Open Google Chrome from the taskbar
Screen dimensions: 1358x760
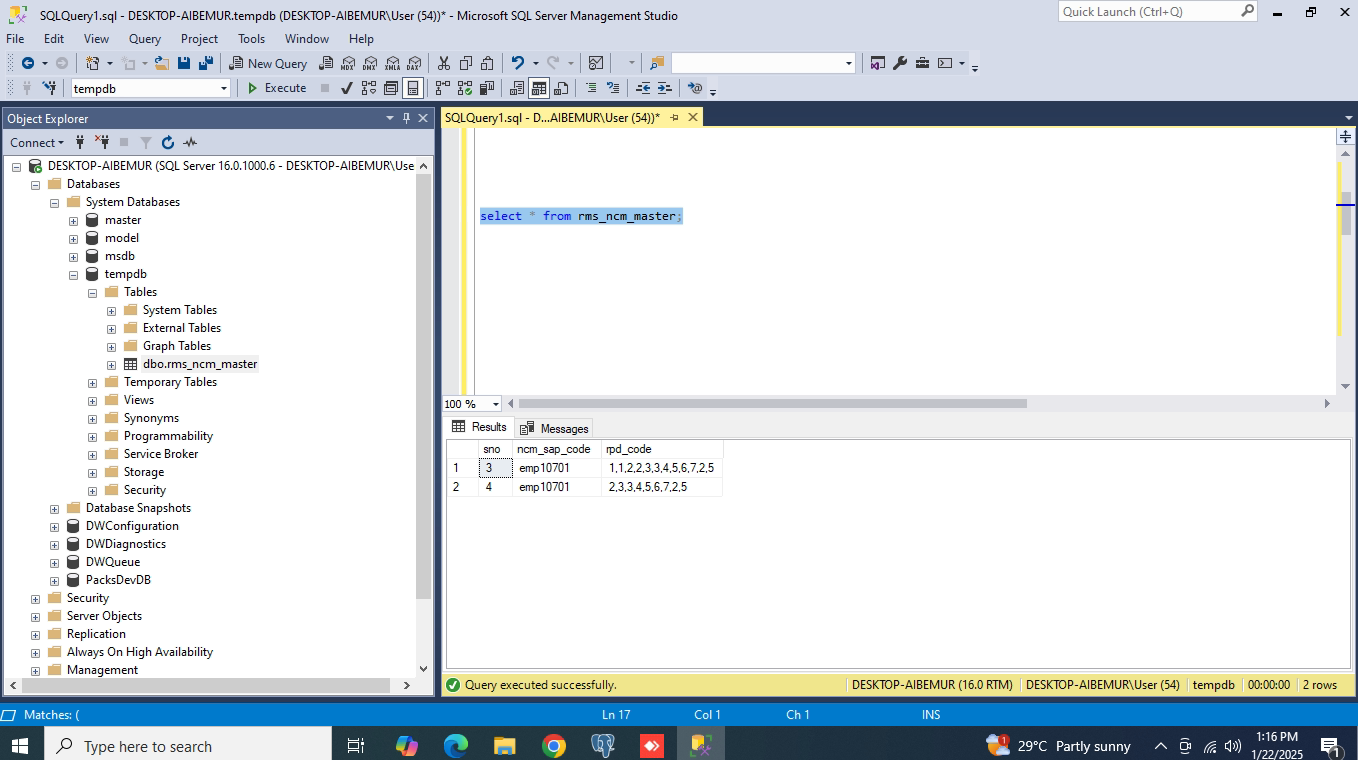coord(554,746)
